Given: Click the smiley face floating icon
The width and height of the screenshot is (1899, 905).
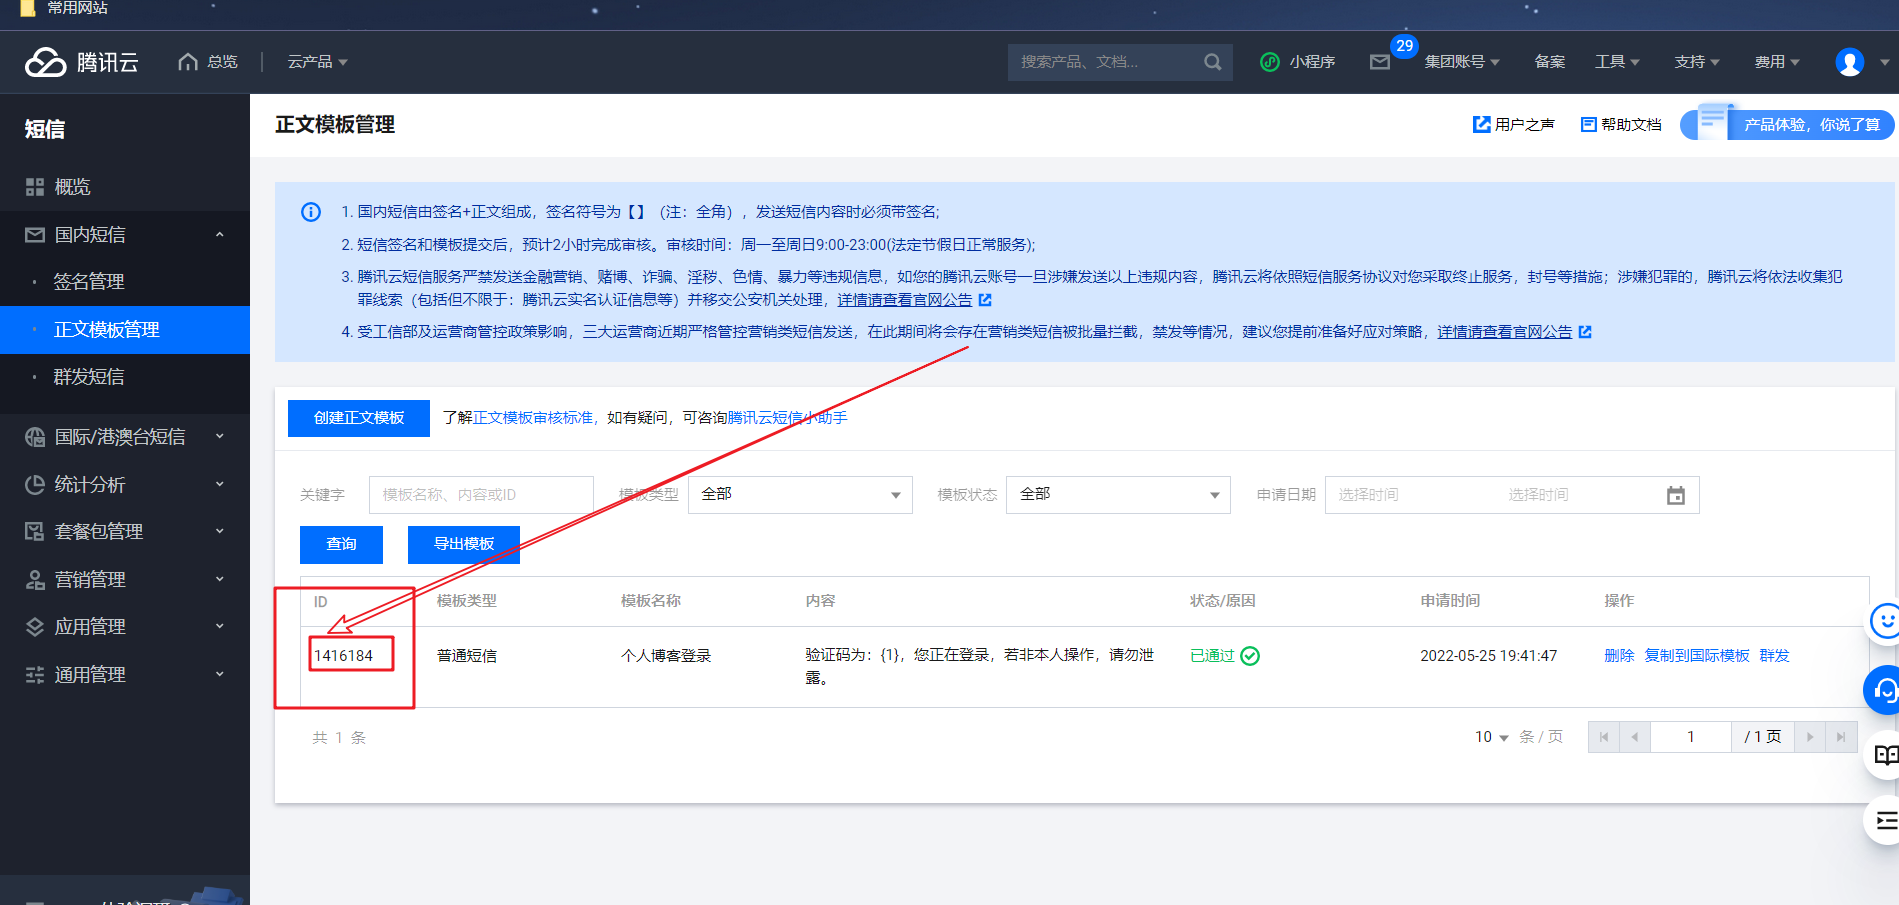Looking at the screenshot, I should point(1884,622).
